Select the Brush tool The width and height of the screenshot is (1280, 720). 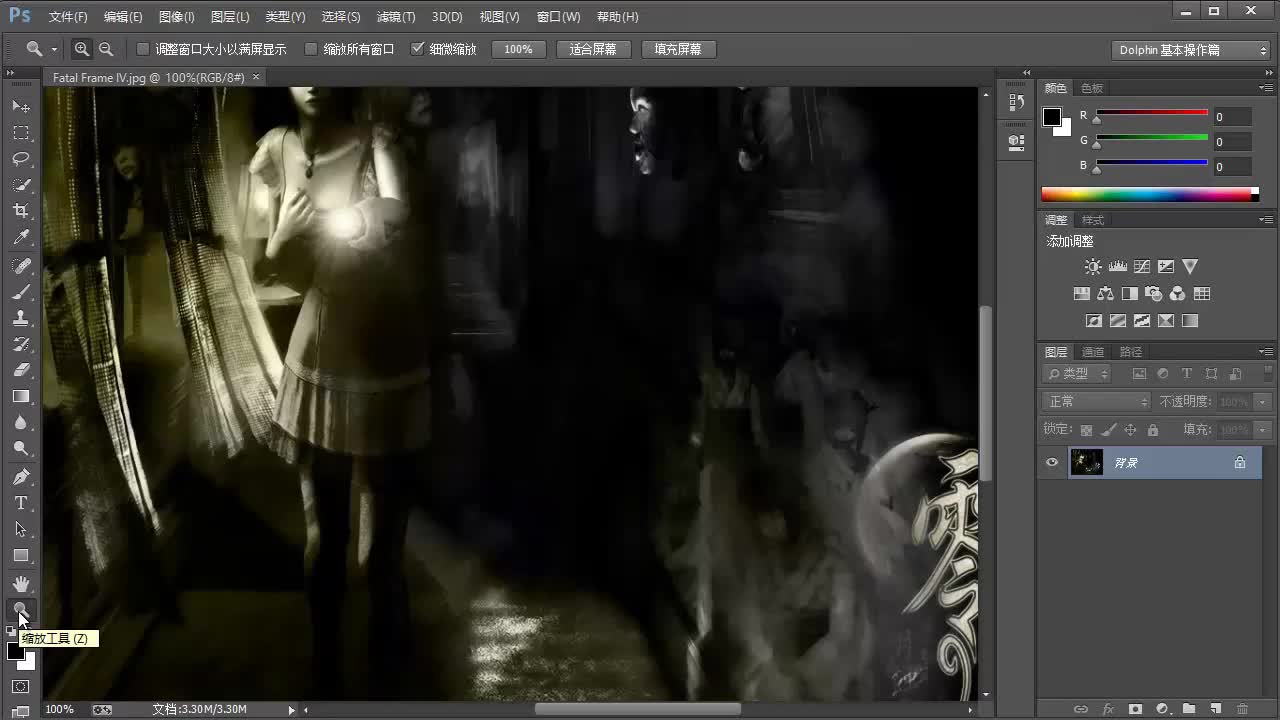(x=21, y=291)
